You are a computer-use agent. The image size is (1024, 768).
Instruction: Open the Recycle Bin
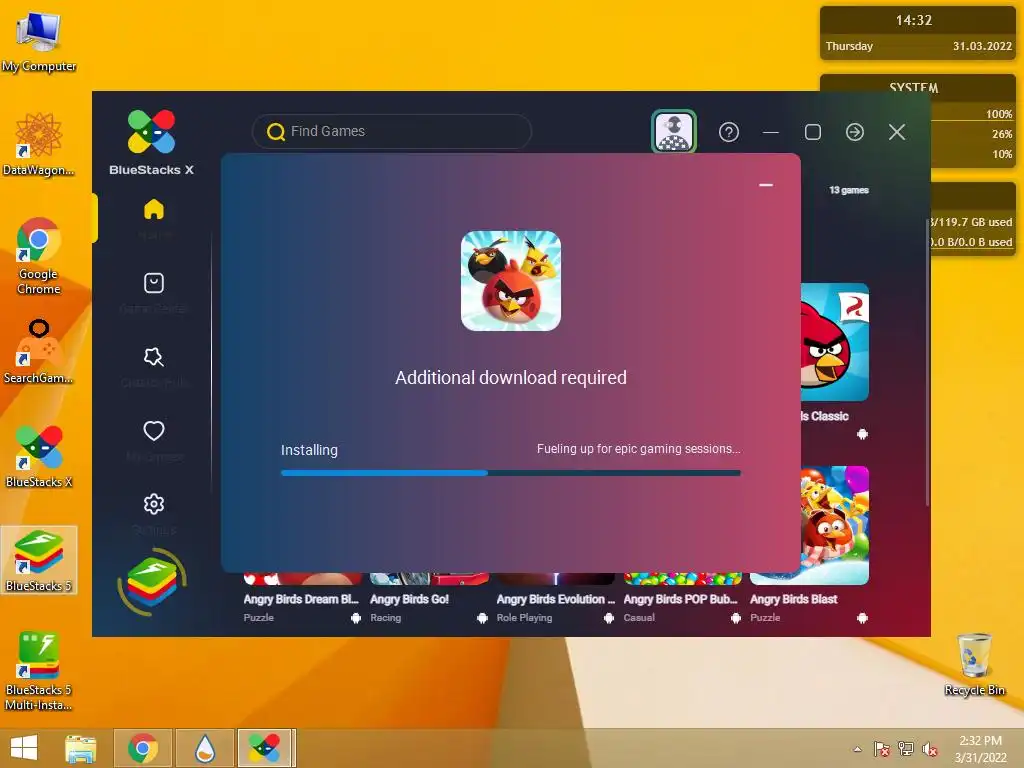tap(974, 664)
